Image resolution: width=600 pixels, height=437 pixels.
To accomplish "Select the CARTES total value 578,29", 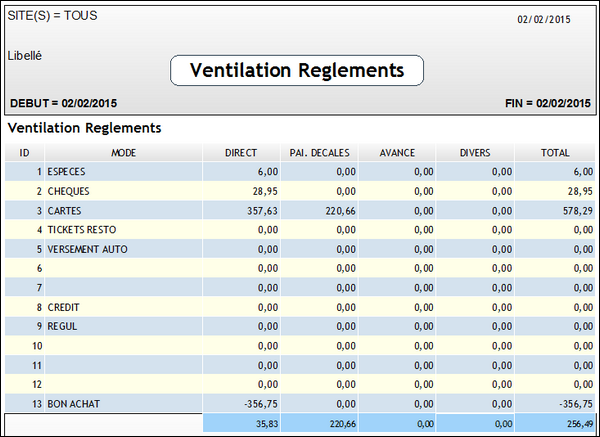I will [577, 210].
